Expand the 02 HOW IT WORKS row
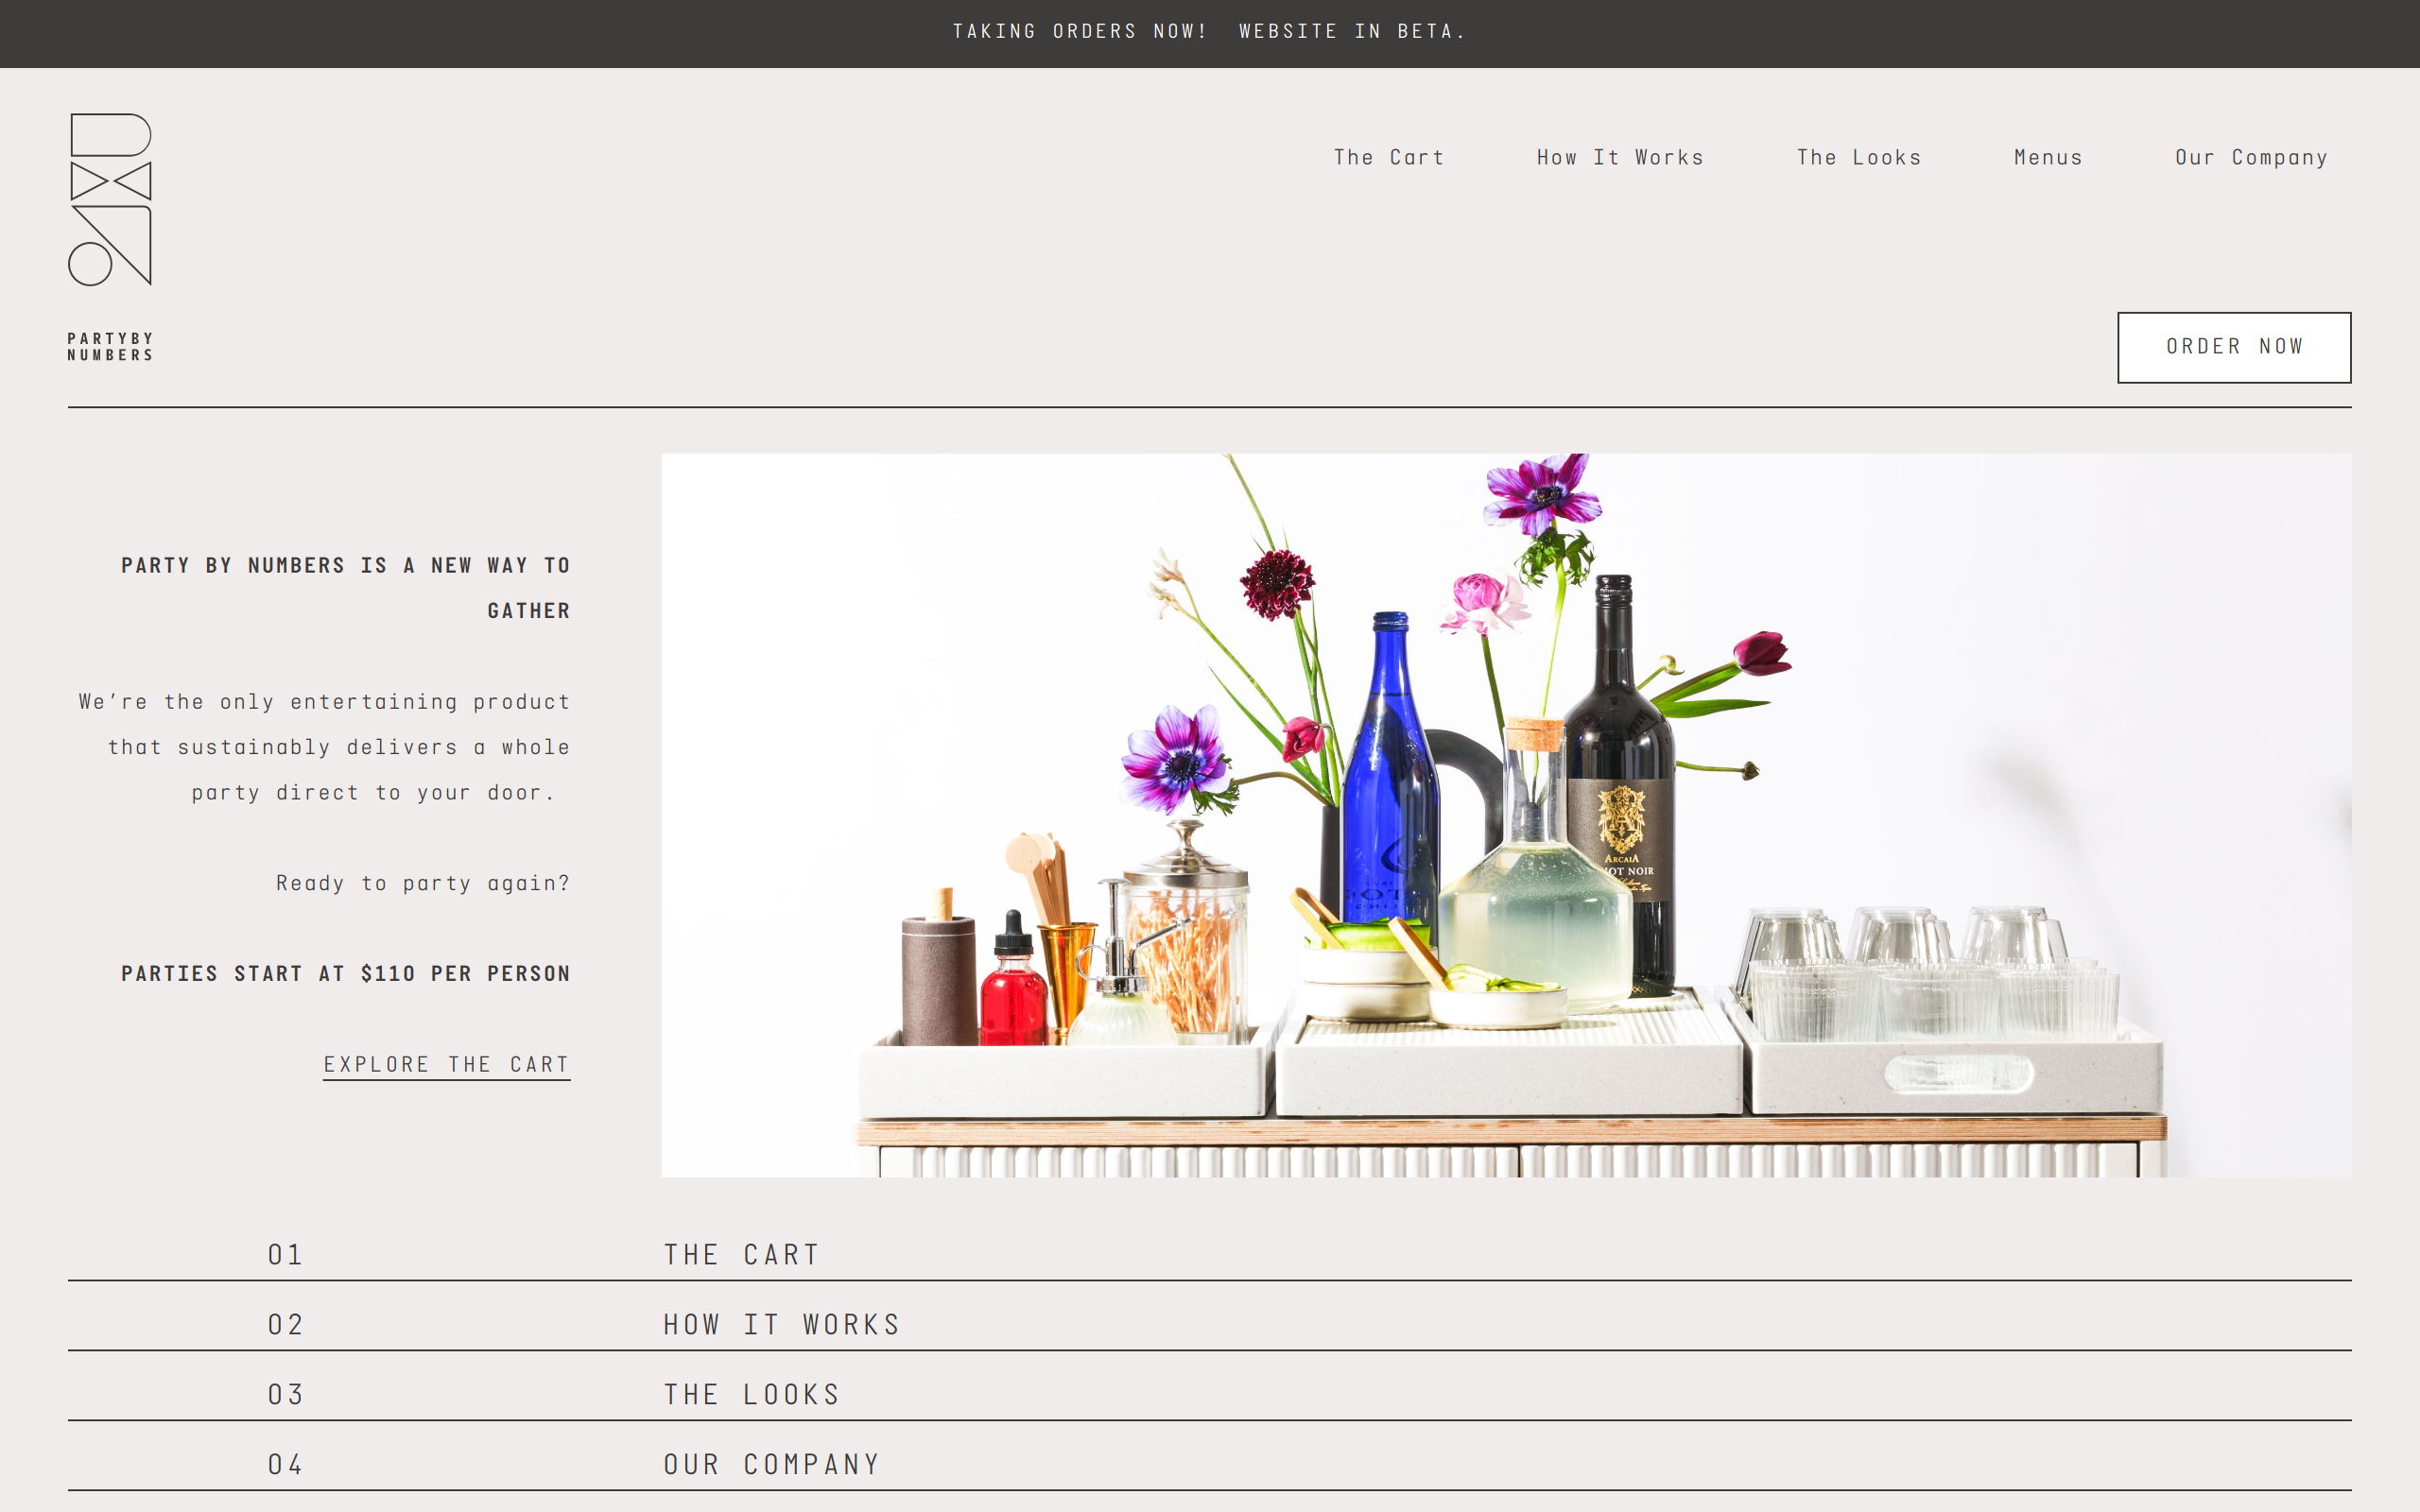The width and height of the screenshot is (2420, 1512). tap(782, 1324)
